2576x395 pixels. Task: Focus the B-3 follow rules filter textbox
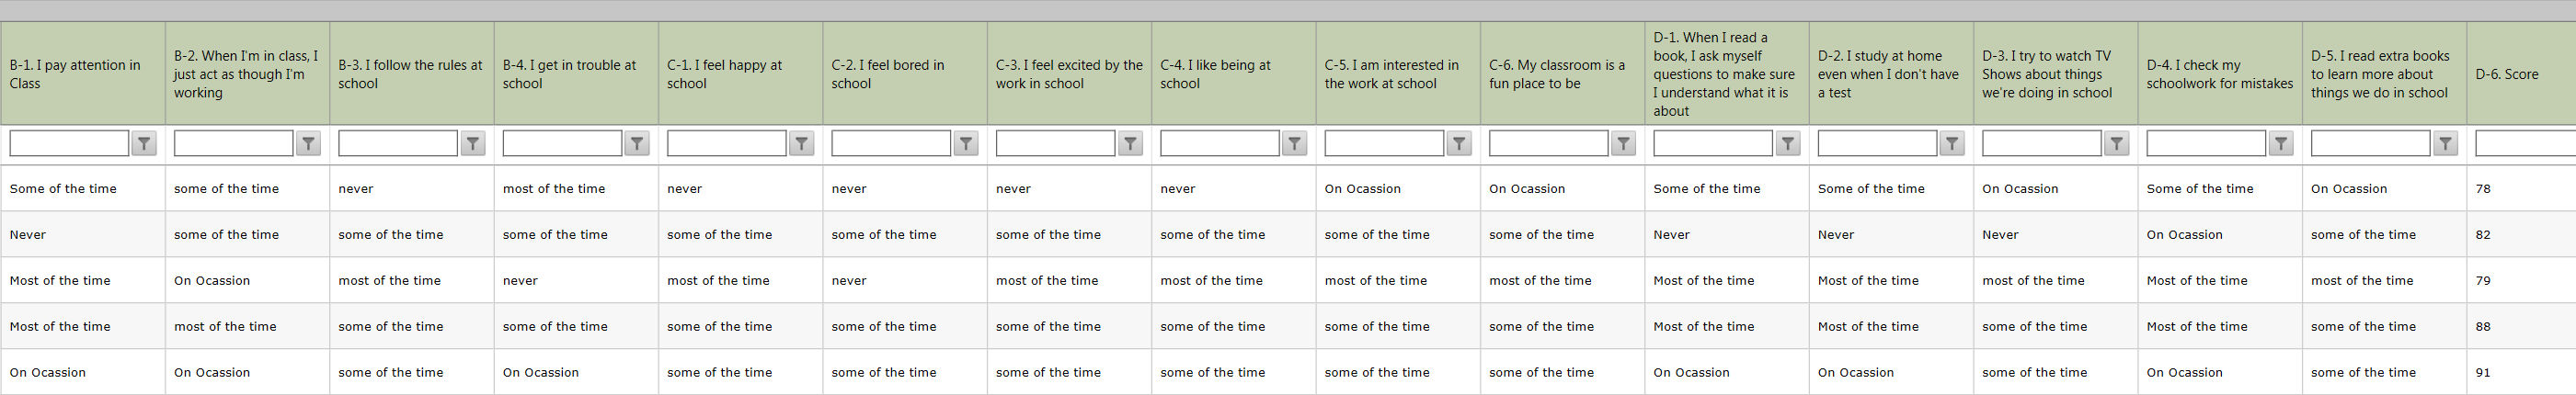point(398,144)
